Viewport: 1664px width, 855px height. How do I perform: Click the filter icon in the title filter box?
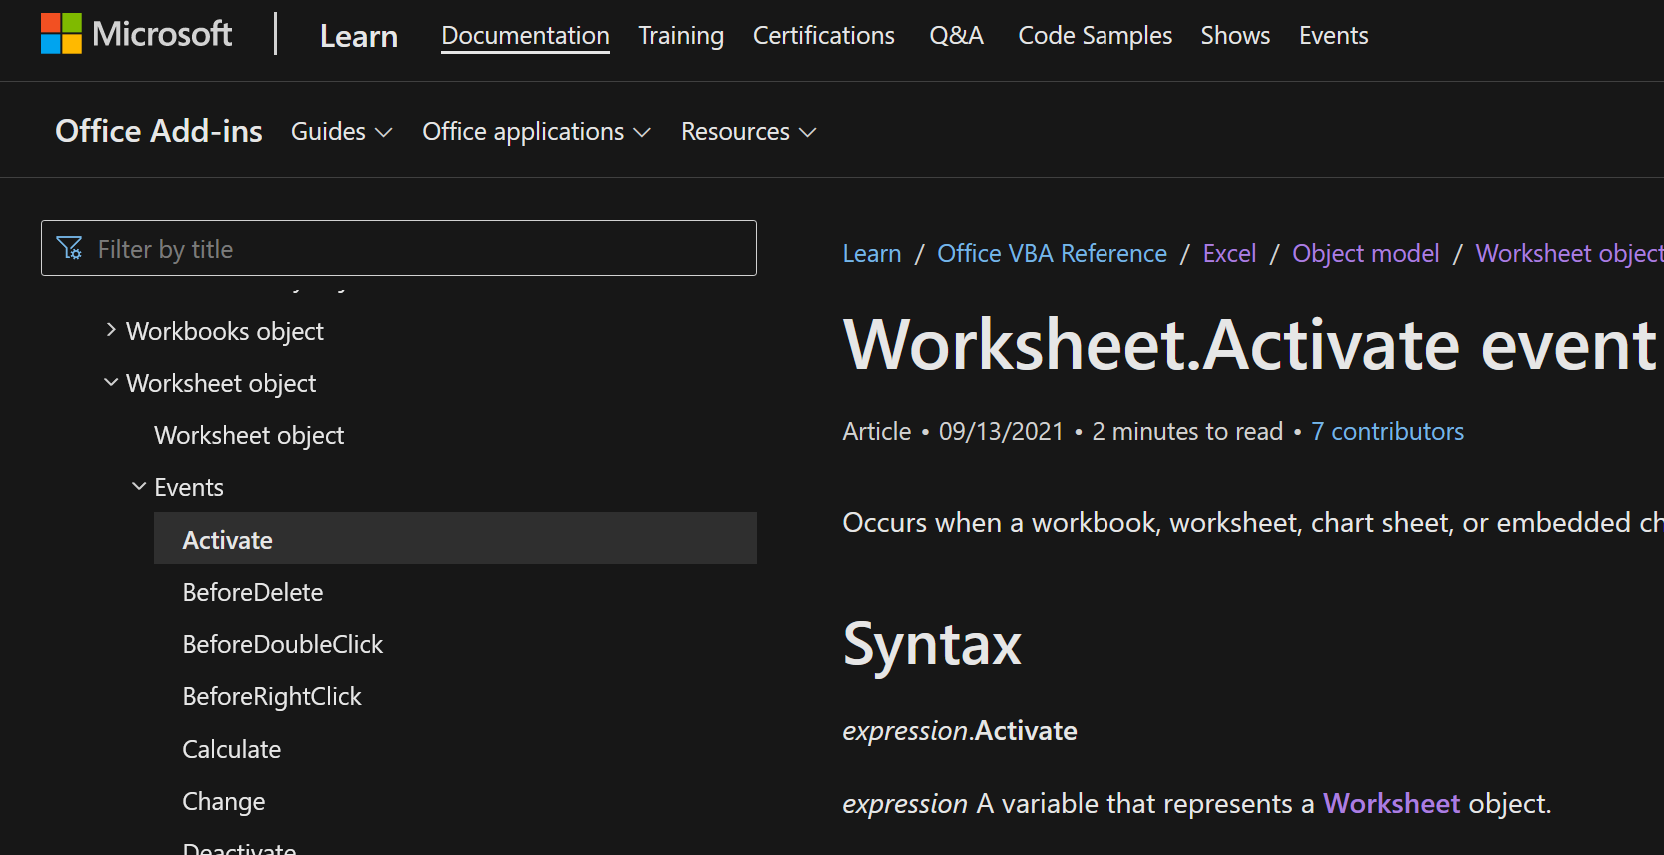[70, 248]
